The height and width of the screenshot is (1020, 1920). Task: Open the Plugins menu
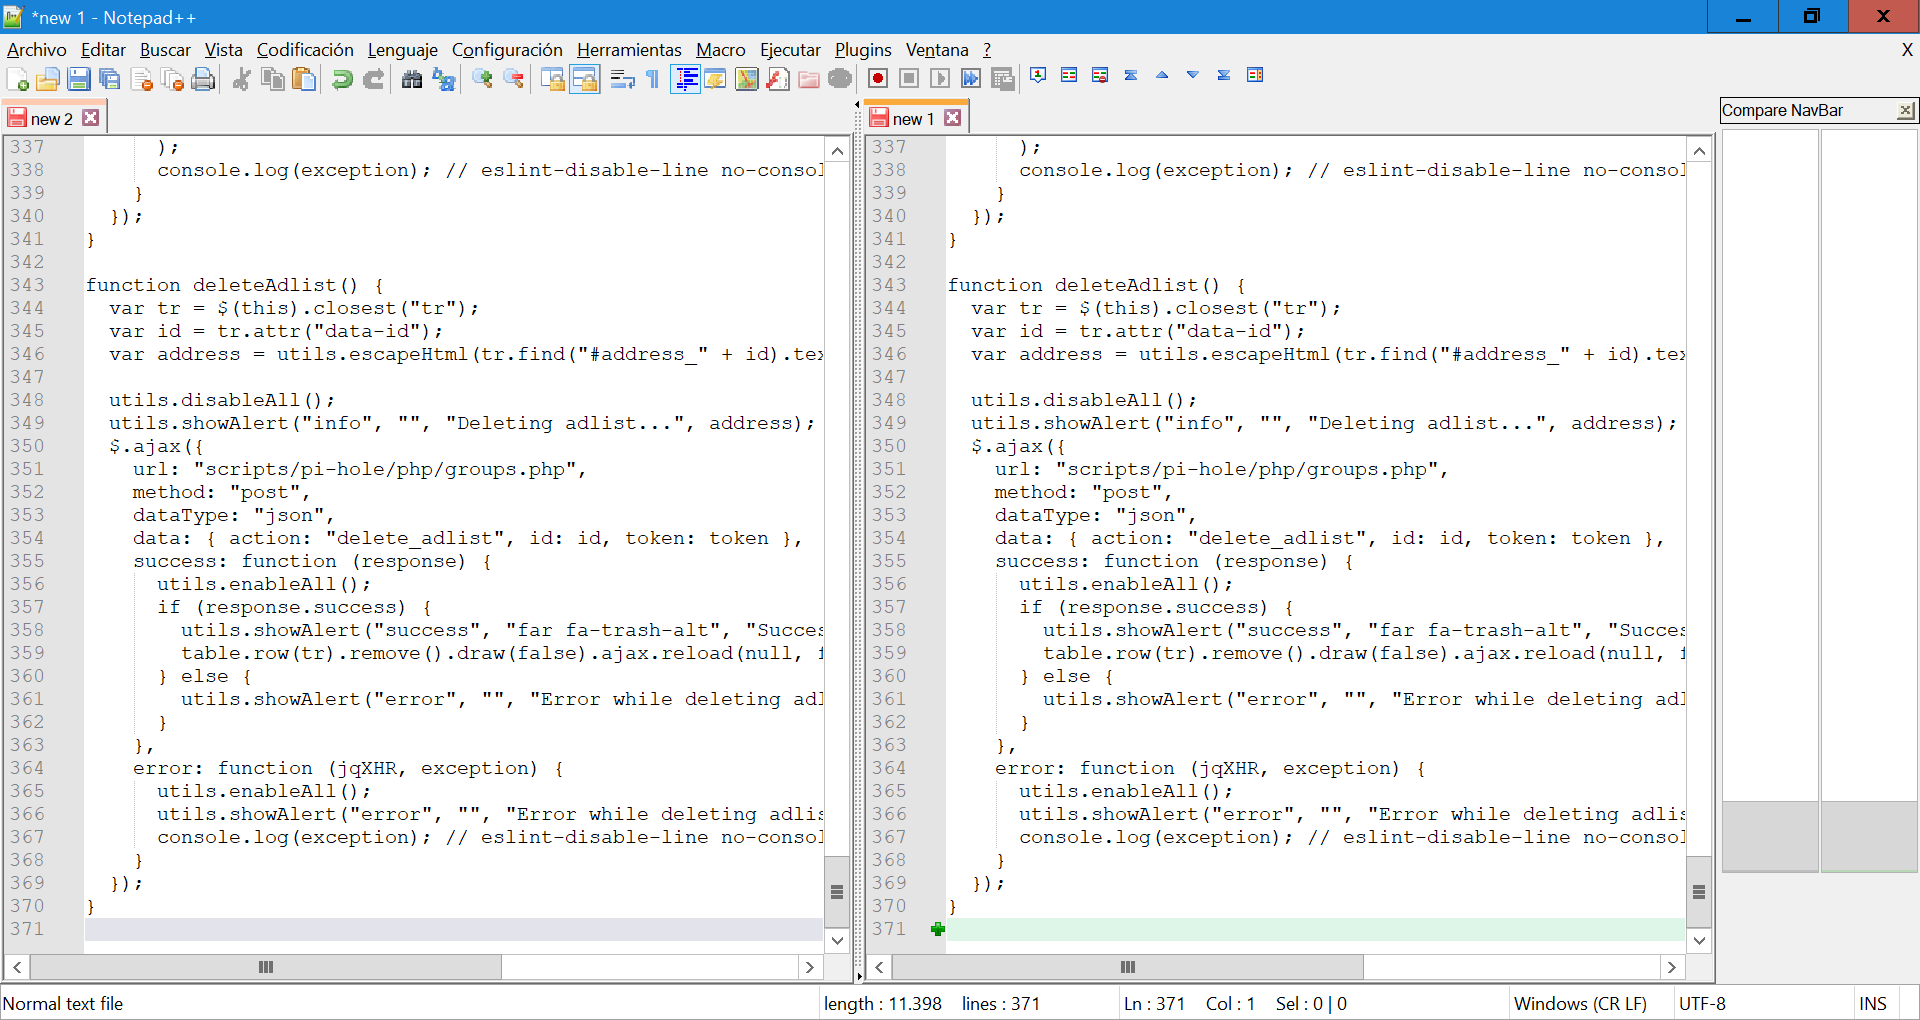point(861,50)
